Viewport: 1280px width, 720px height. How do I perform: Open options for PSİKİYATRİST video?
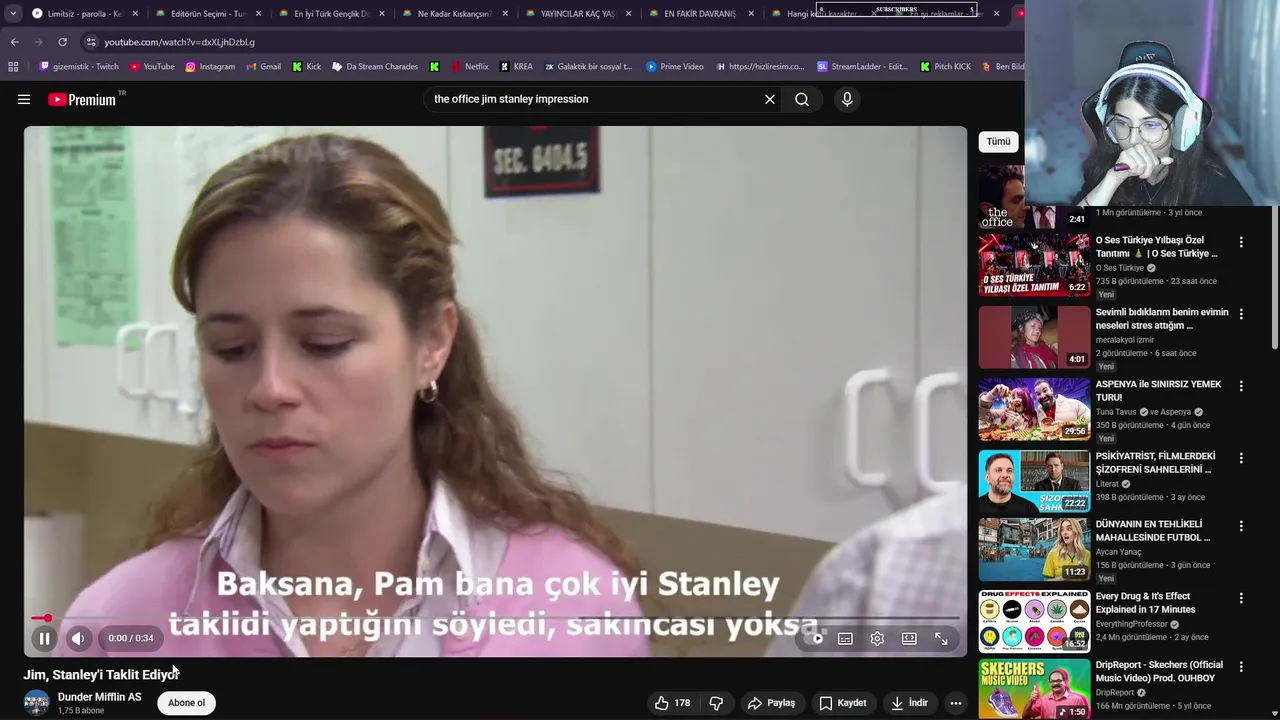(x=1241, y=458)
